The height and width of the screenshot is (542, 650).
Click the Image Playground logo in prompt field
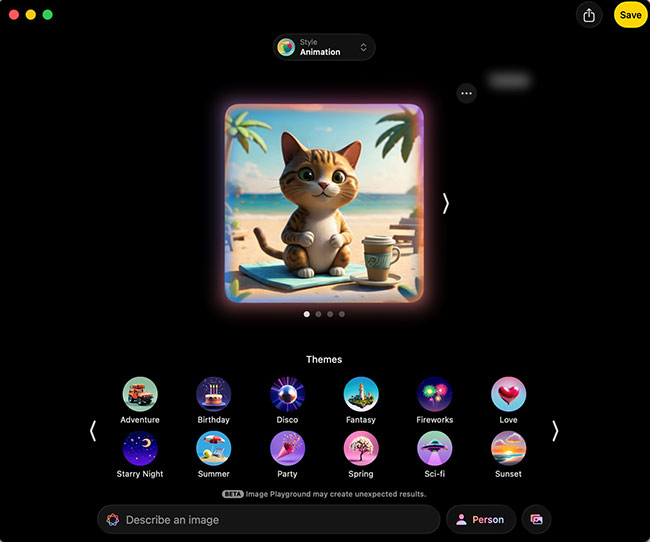113,520
